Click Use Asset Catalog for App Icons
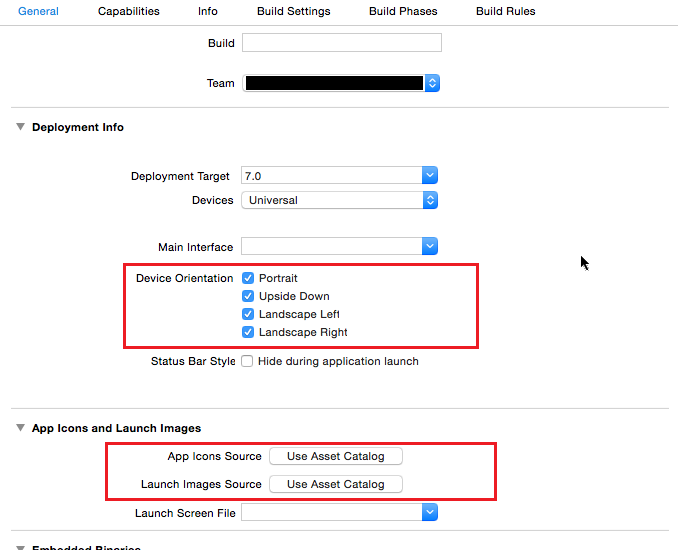The image size is (678, 550). 336,456
